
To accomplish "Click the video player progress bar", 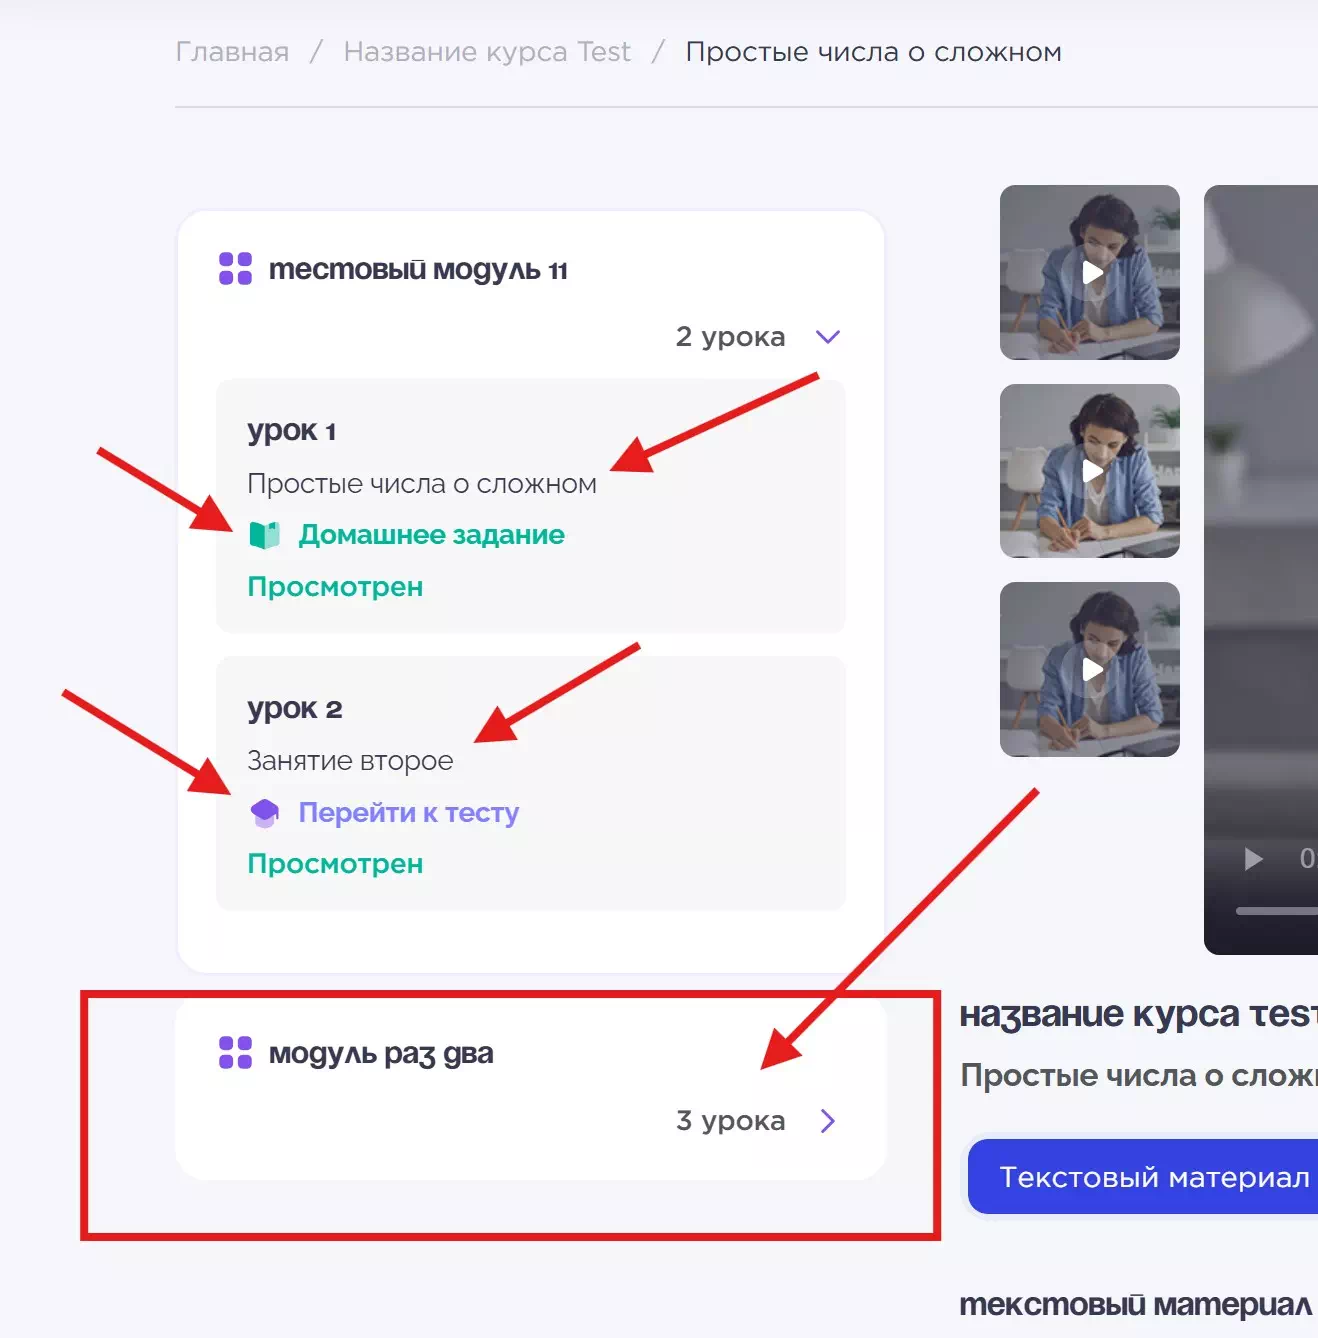I will pos(1276,911).
